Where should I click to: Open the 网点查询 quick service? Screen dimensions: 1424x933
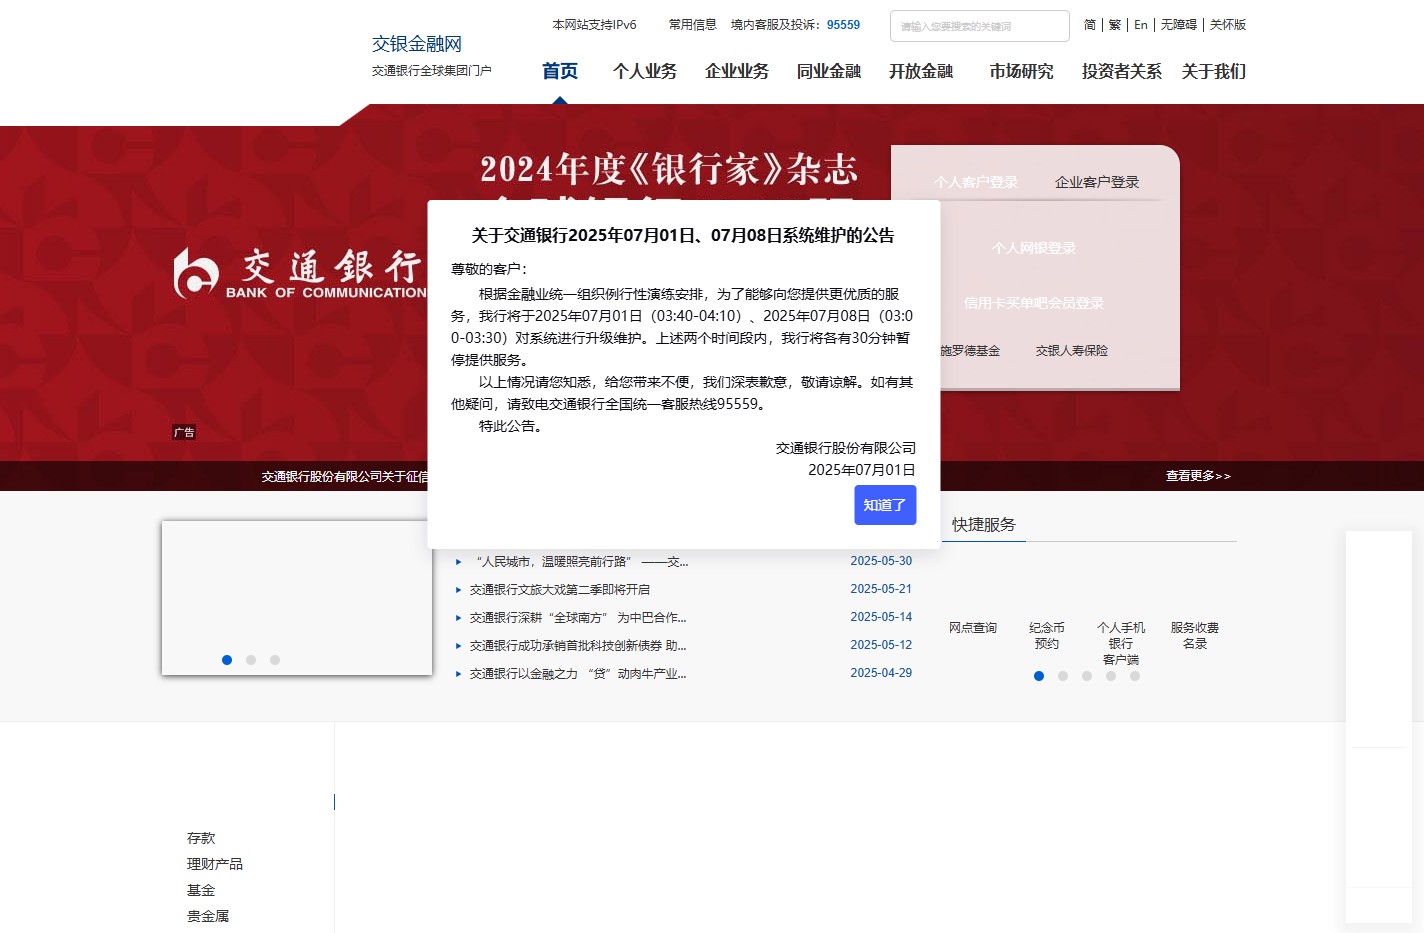[x=973, y=628]
